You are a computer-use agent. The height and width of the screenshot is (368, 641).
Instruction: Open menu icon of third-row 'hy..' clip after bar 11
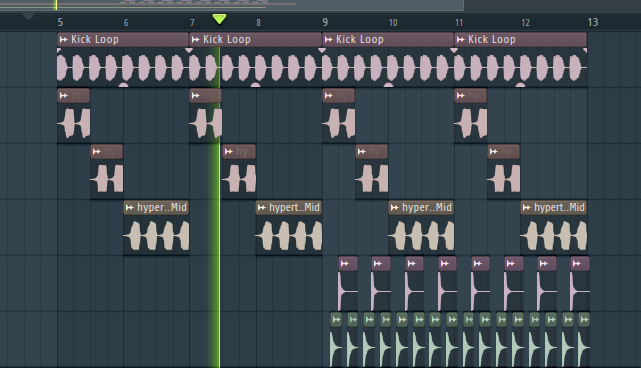tap(493, 152)
